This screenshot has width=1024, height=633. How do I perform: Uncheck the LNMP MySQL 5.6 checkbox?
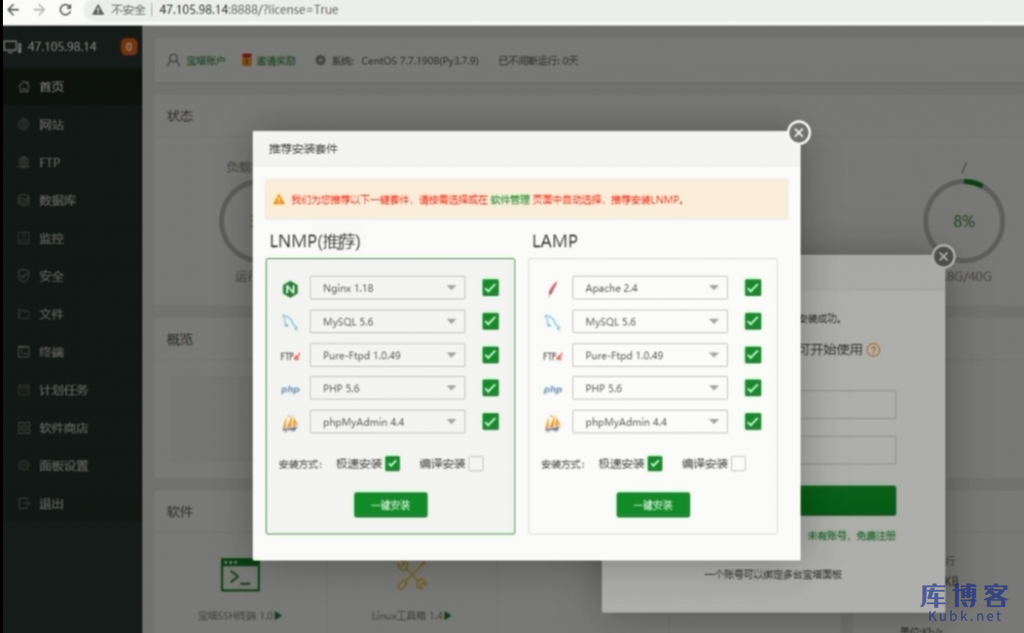[x=490, y=321]
